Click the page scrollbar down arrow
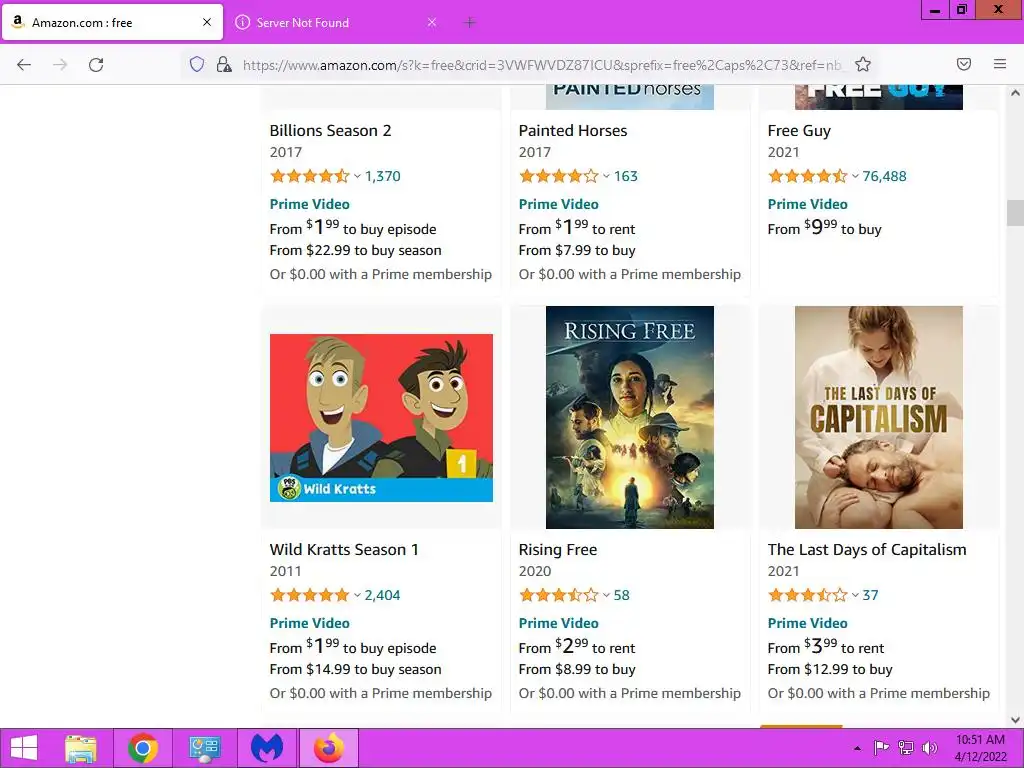This screenshot has height=768, width=1024. pos(1015,720)
